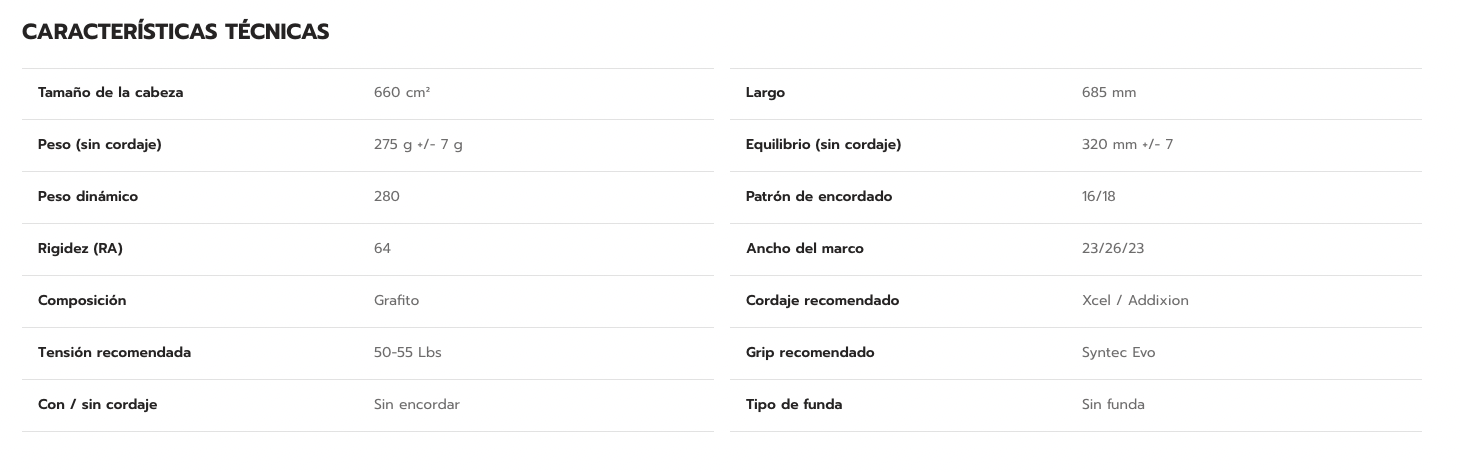This screenshot has height=472, width=1460.
Task: Click the "Sin encordar" value
Action: (x=416, y=405)
